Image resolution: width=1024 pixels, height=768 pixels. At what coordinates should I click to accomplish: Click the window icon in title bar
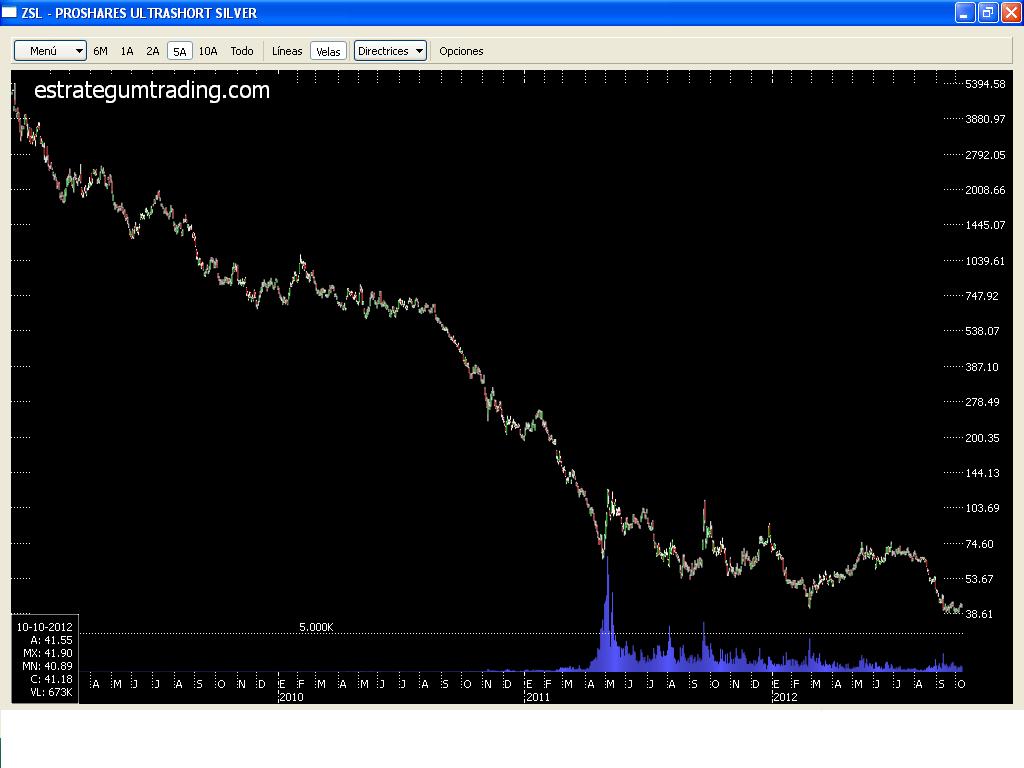click(9, 12)
